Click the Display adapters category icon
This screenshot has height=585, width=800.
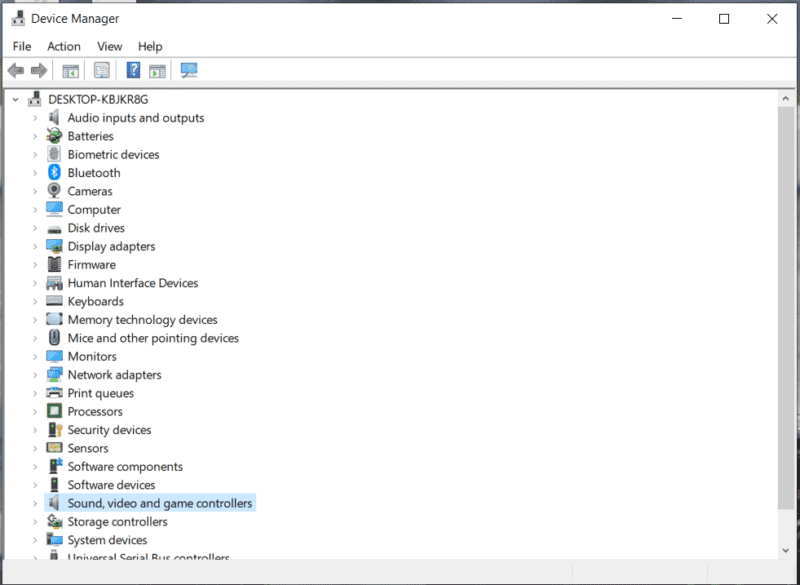pos(55,246)
